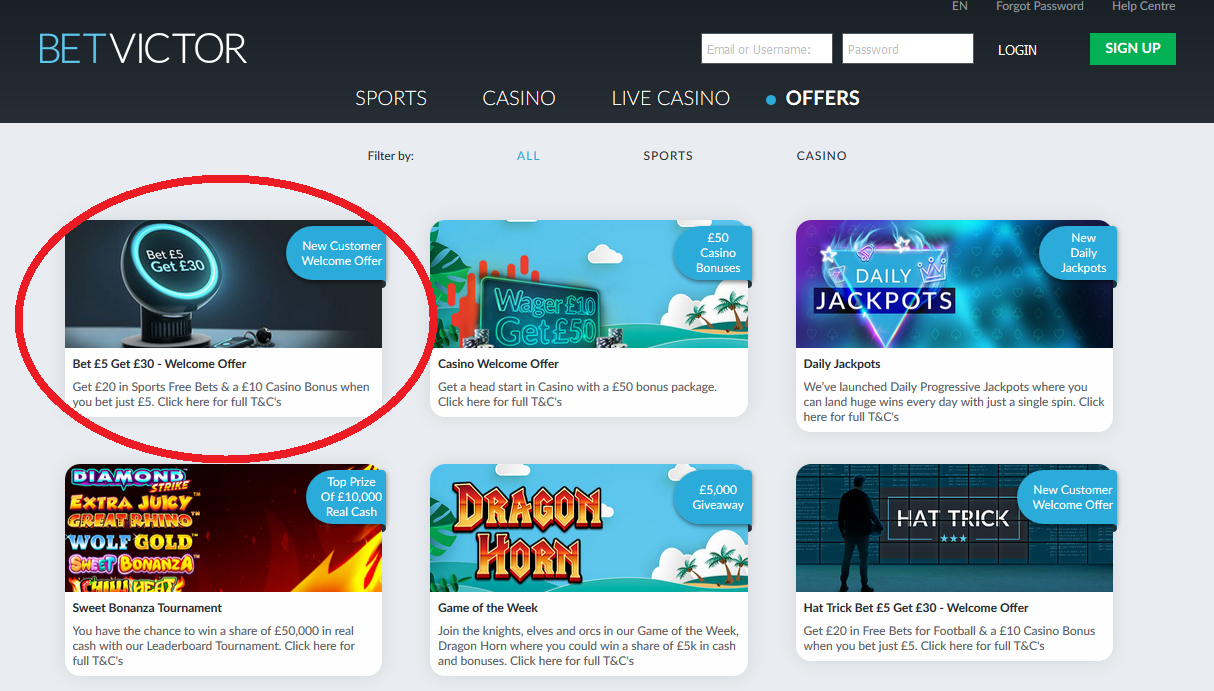Open the Forgot Password link
The height and width of the screenshot is (691, 1214).
[1040, 6]
